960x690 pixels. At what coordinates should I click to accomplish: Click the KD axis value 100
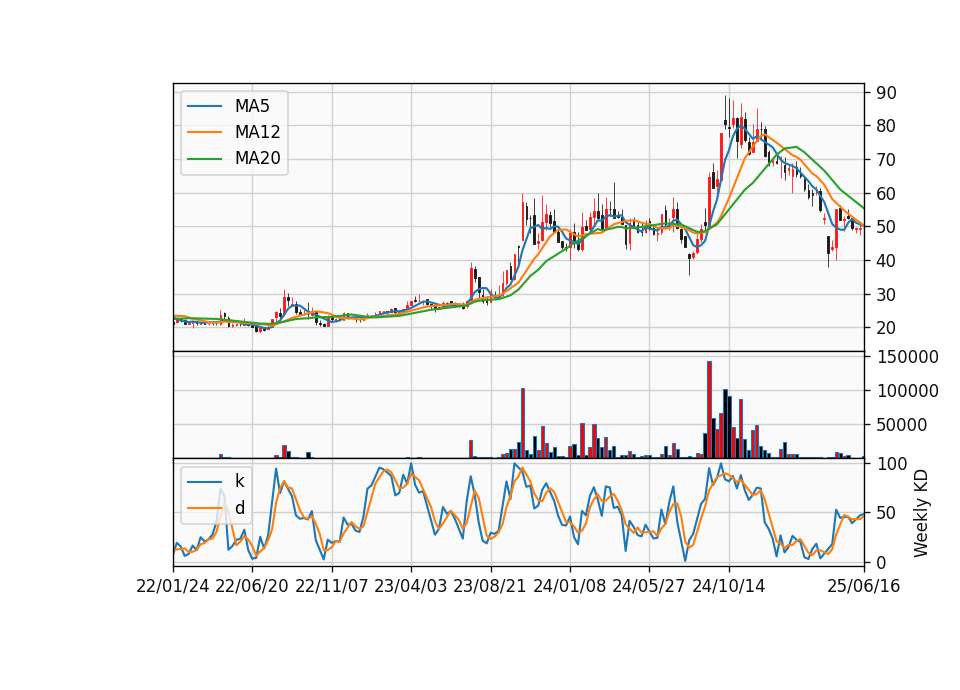coord(892,463)
